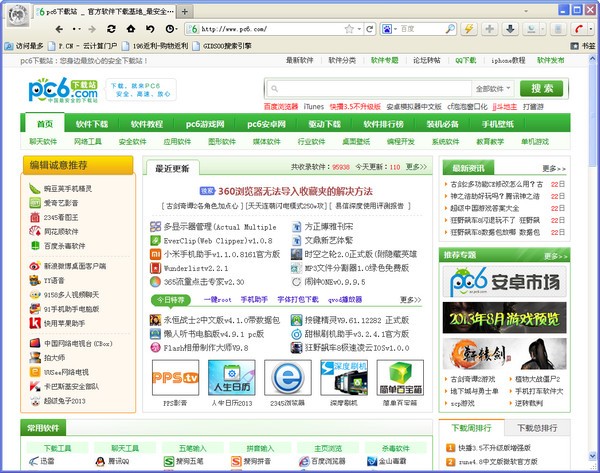600x473 pixels.
Task: Open the 2345浏览器 thumbnail
Action: coord(288,377)
